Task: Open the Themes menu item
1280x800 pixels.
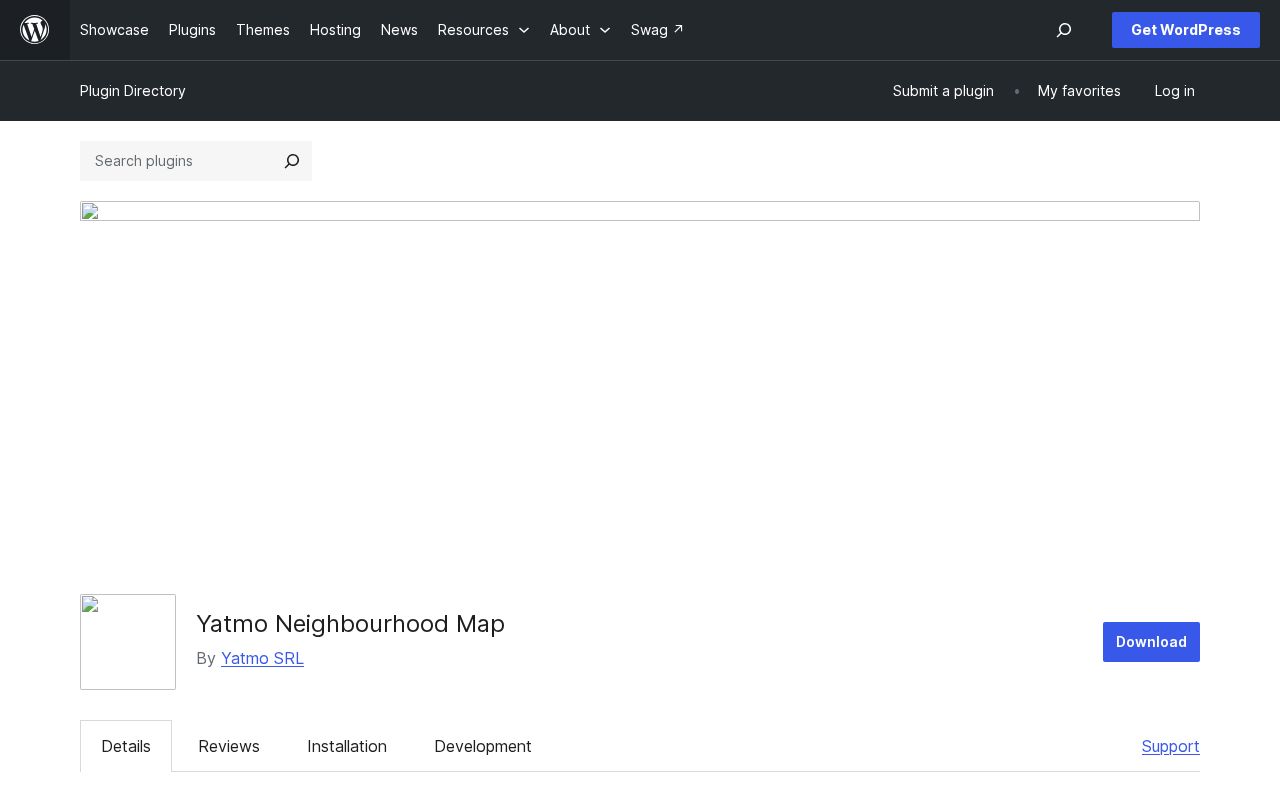Action: click(263, 30)
